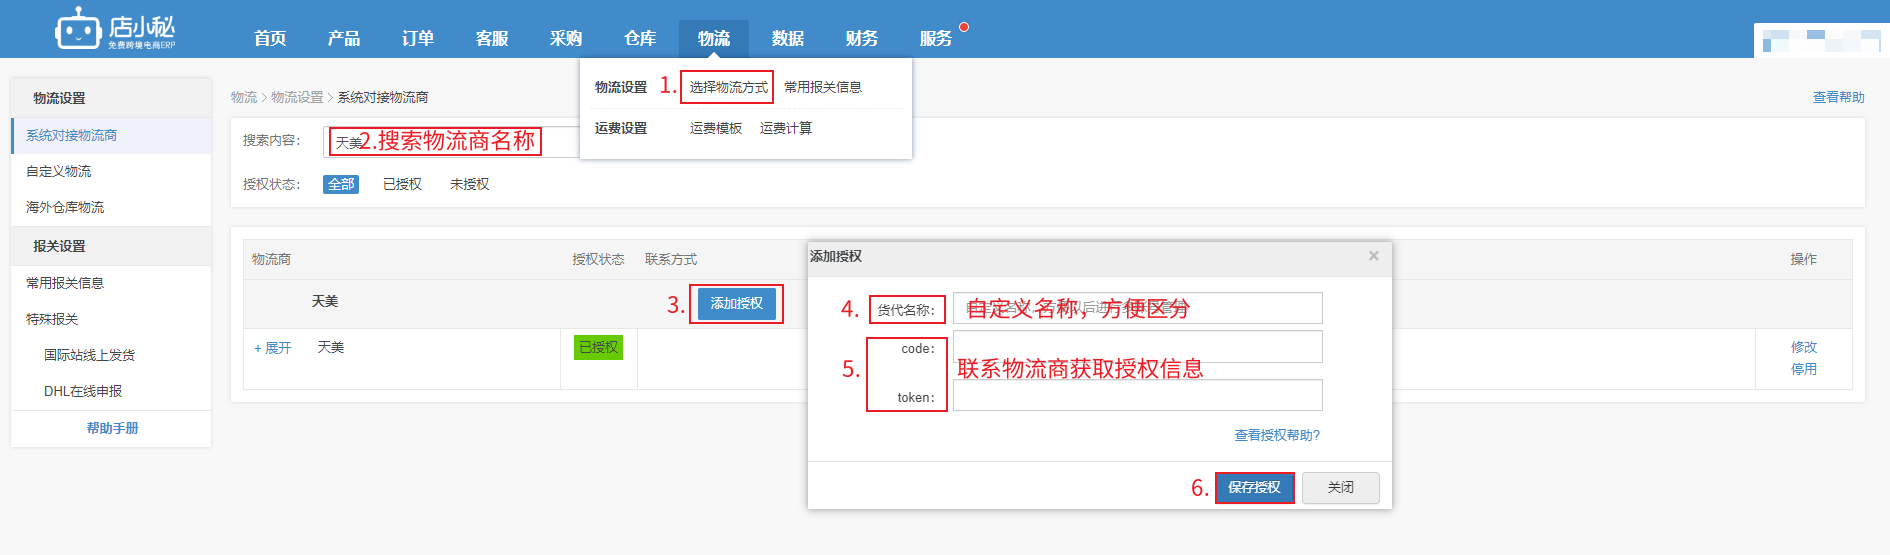This screenshot has height=555, width=1890.
Task: Choose 选择物流方式 in the dropdown menu
Action: click(x=728, y=87)
